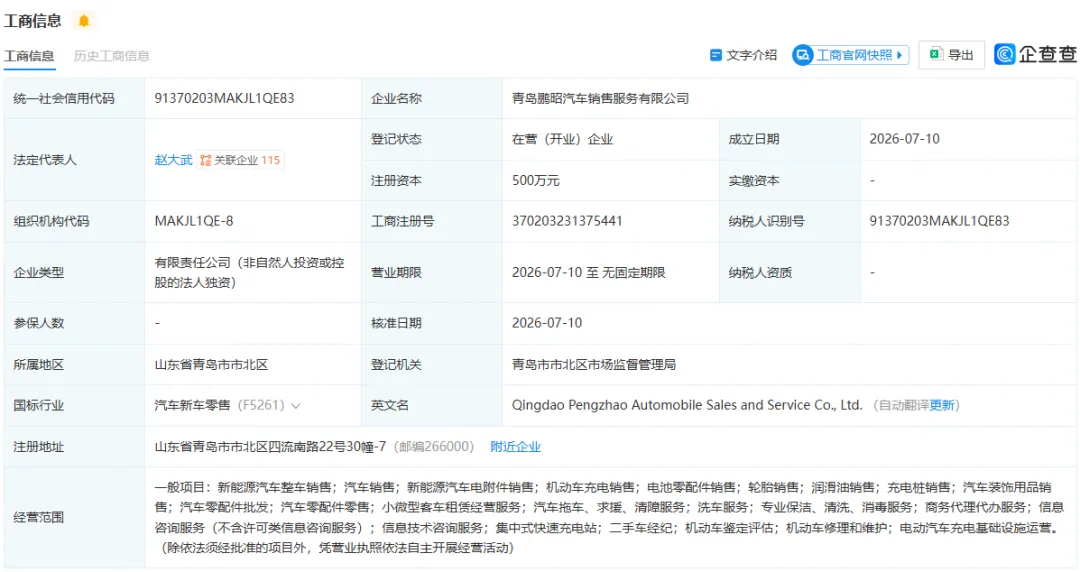Select company name 青岛鹏昭汽车销售服务有限公司
The image size is (1080, 572).
pyautogui.click(x=600, y=99)
